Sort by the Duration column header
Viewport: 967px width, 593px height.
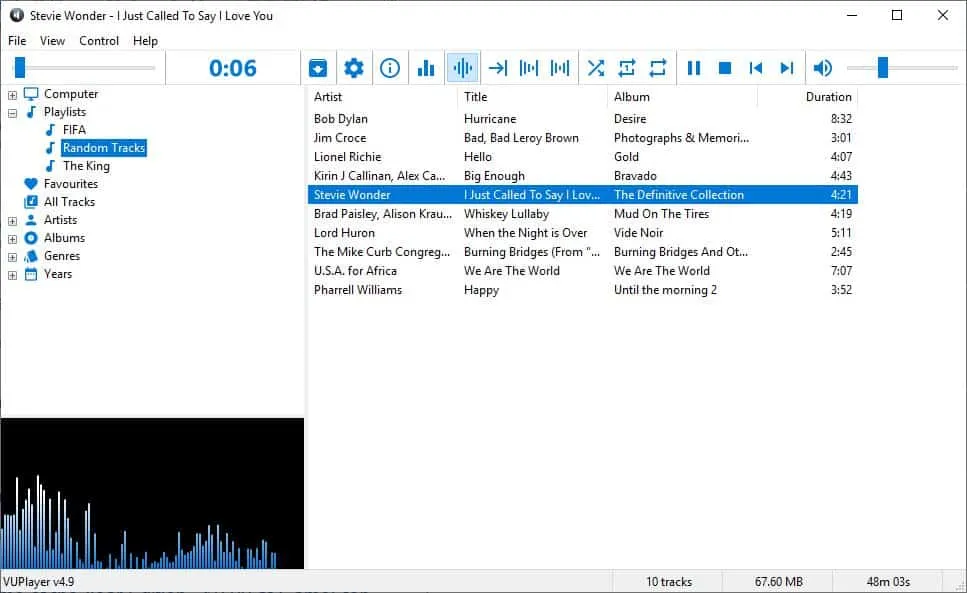[807, 97]
